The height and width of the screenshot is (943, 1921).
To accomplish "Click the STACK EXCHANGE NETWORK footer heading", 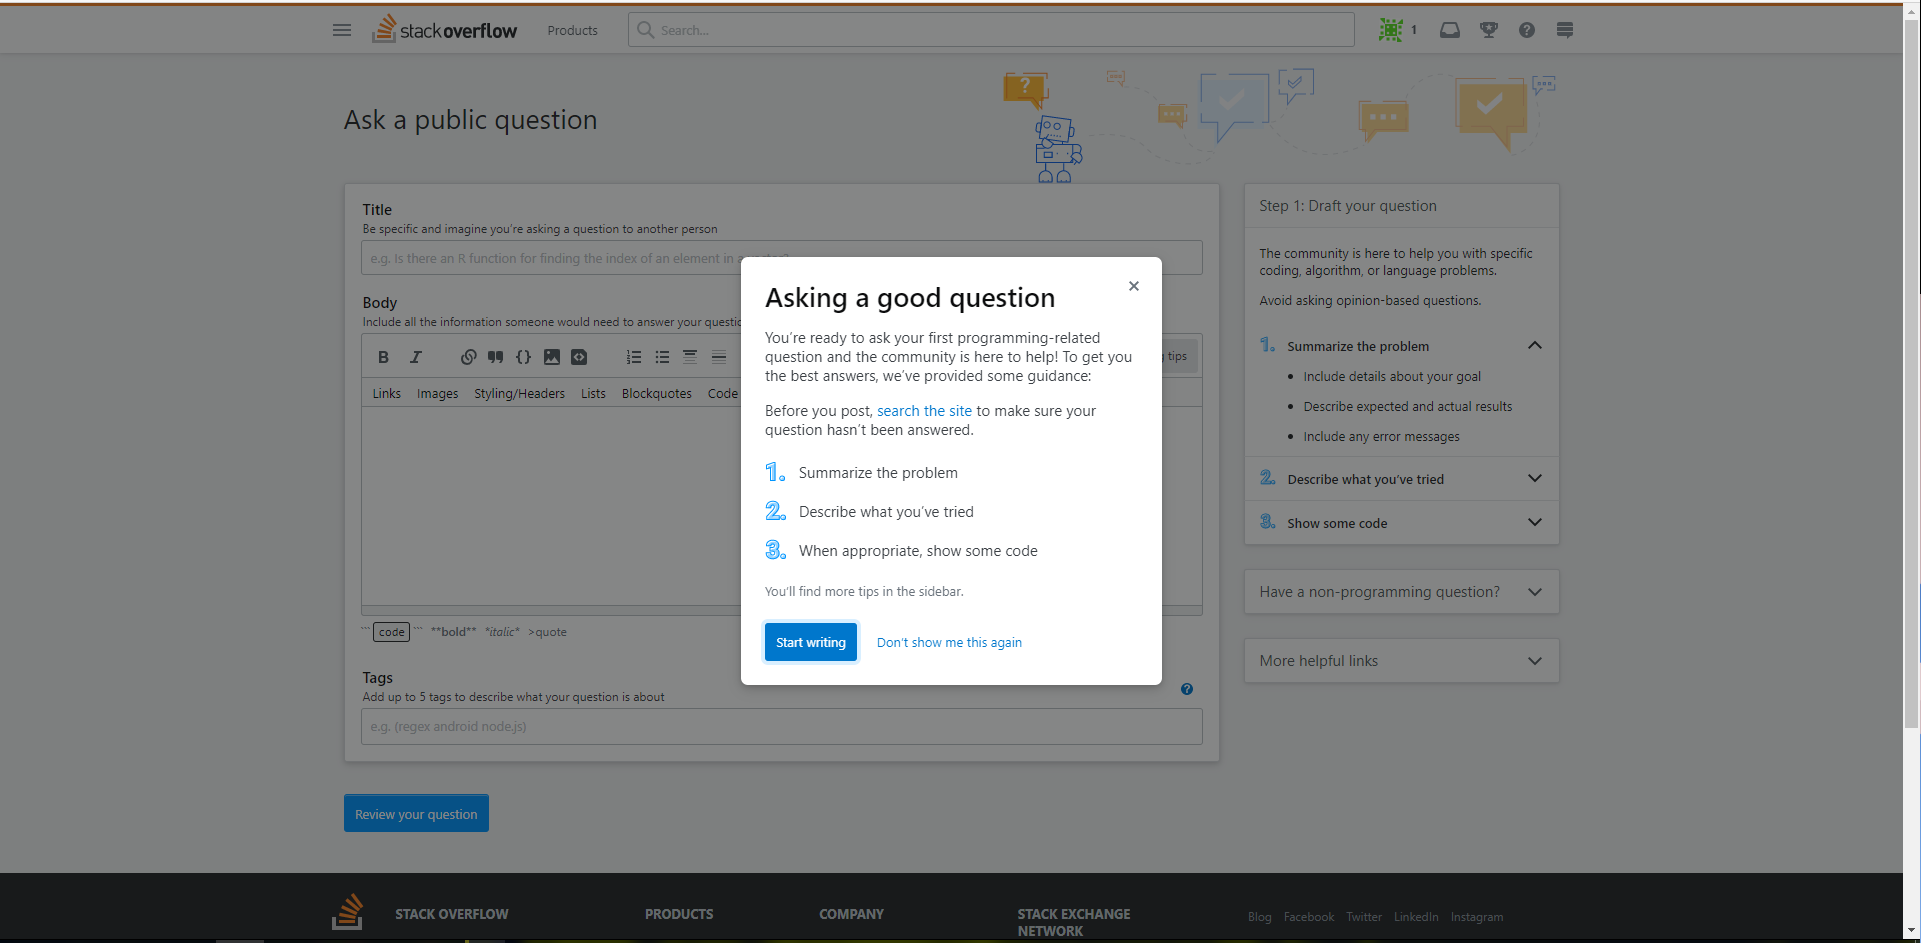I will point(1074,922).
